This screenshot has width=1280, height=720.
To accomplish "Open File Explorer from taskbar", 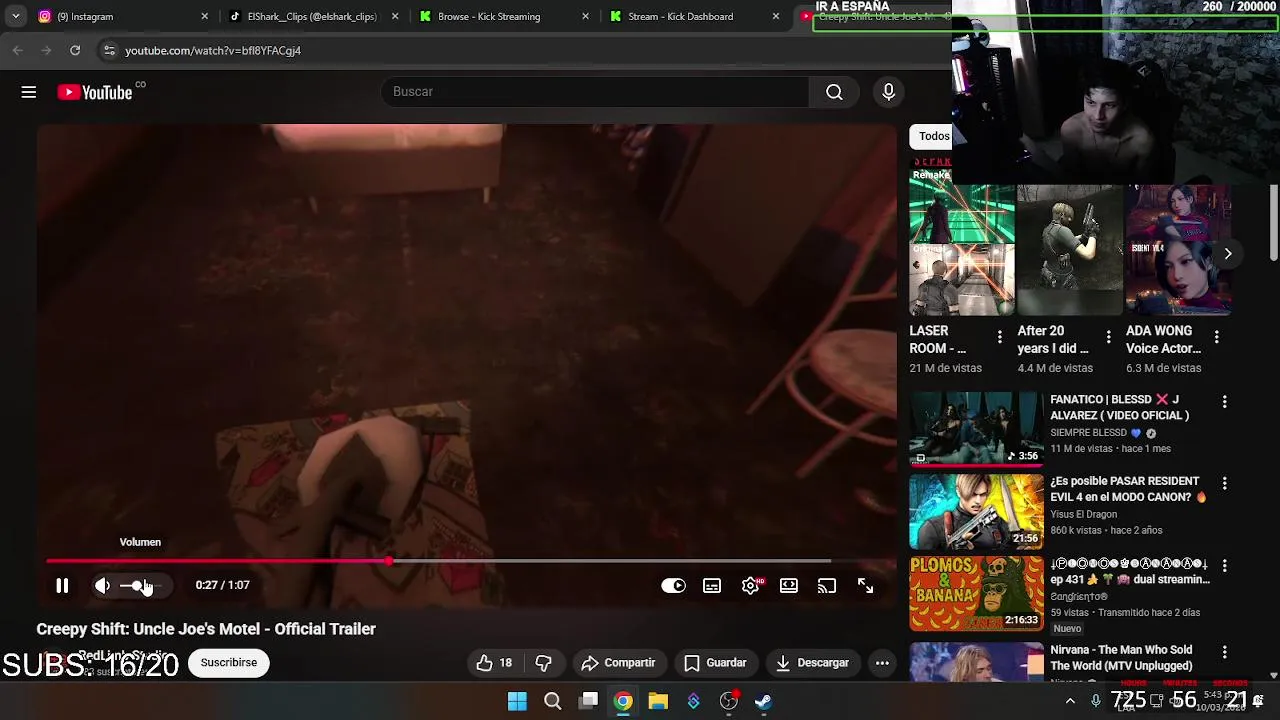I will [x=658, y=701].
